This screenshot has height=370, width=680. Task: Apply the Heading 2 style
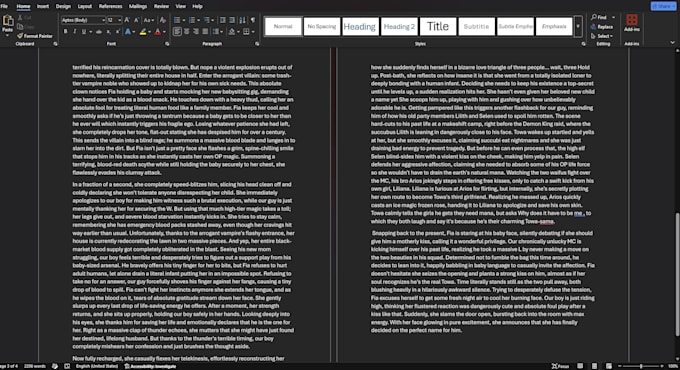(x=399, y=26)
